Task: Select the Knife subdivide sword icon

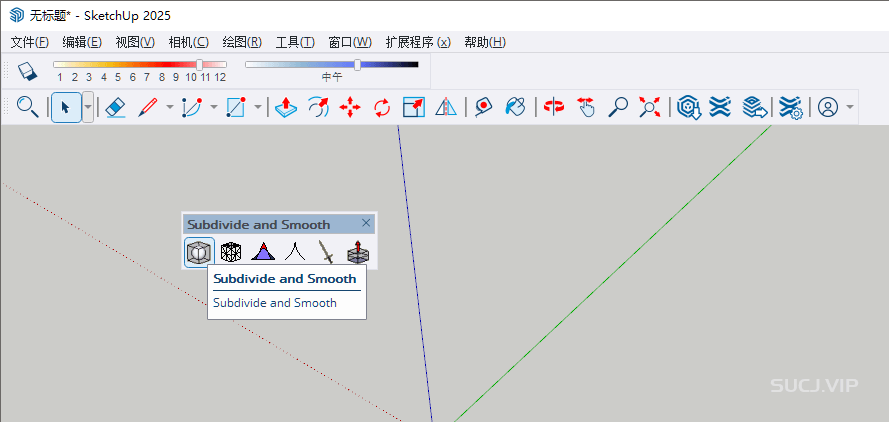Action: click(327, 252)
